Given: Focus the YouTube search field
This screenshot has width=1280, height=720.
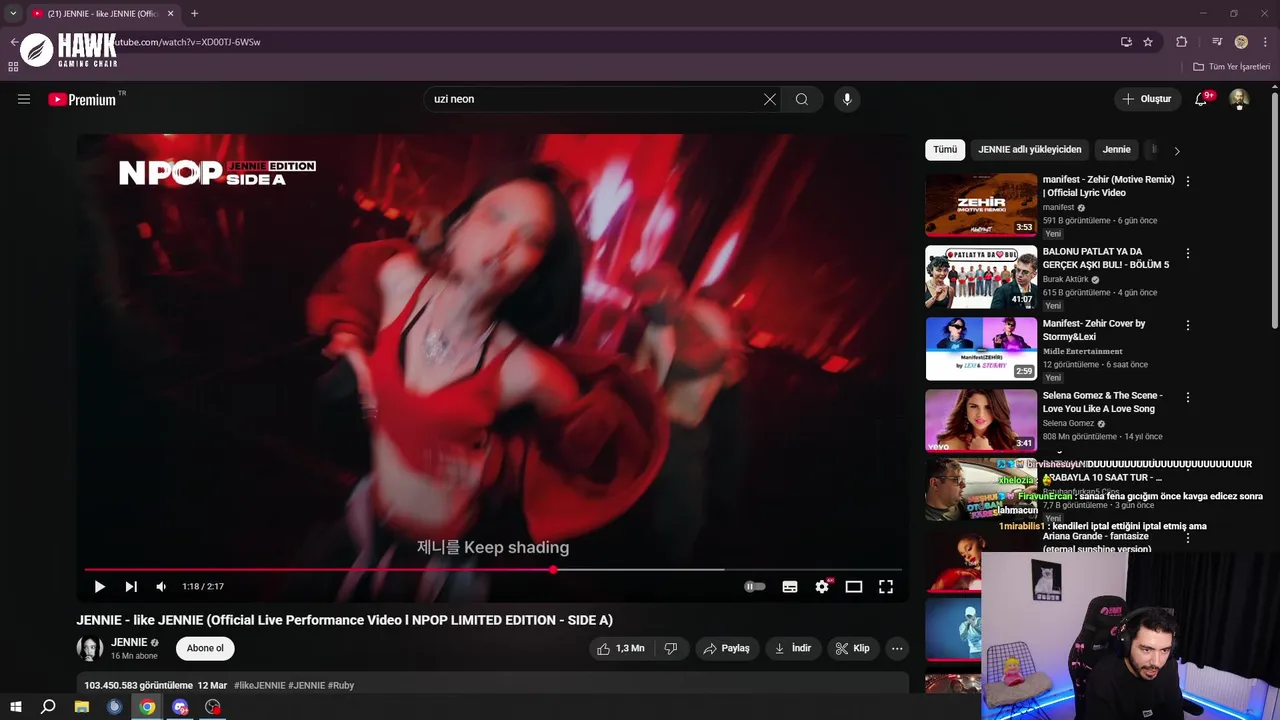Looking at the screenshot, I should [595, 99].
